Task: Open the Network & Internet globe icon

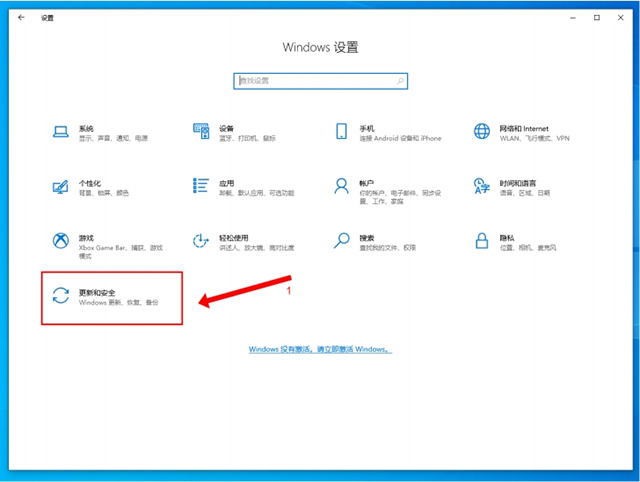Action: tap(482, 131)
